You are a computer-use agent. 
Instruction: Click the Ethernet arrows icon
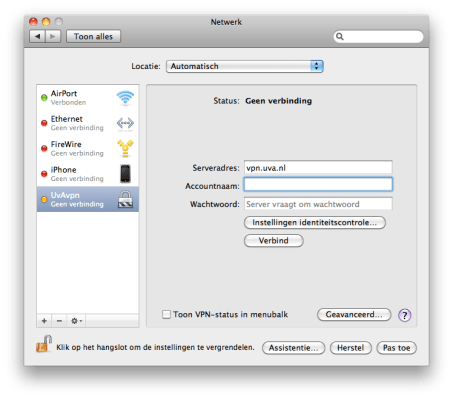tap(125, 123)
